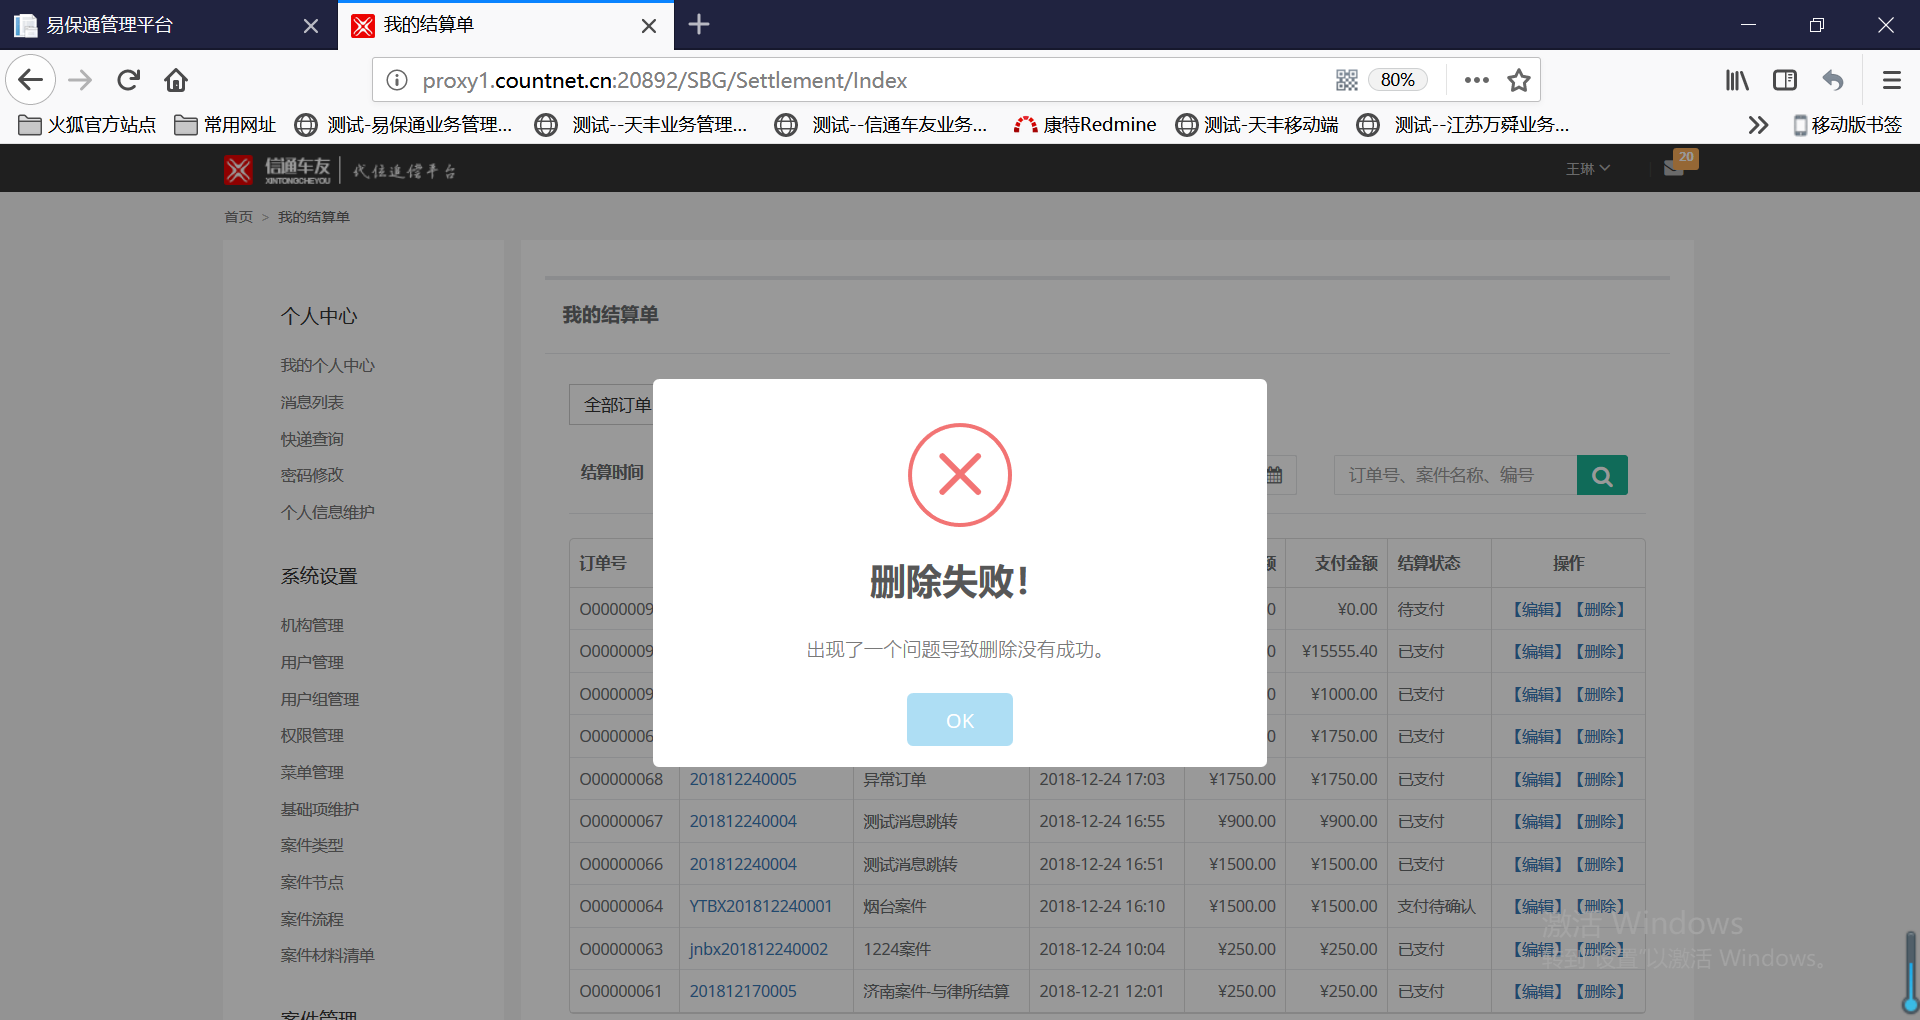
Task: Close the 易保通管理平台 tab
Action: (x=311, y=26)
